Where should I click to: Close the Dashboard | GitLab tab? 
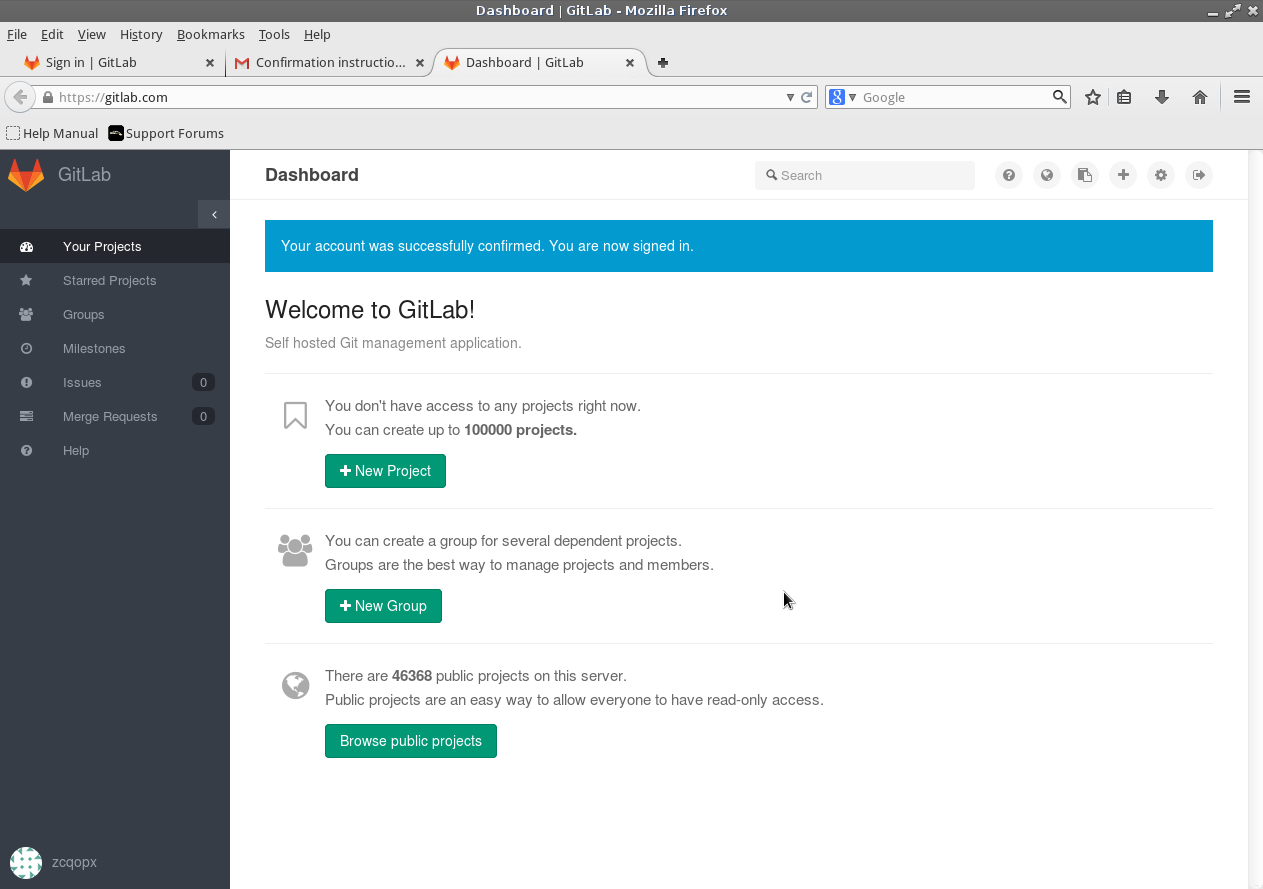click(630, 62)
